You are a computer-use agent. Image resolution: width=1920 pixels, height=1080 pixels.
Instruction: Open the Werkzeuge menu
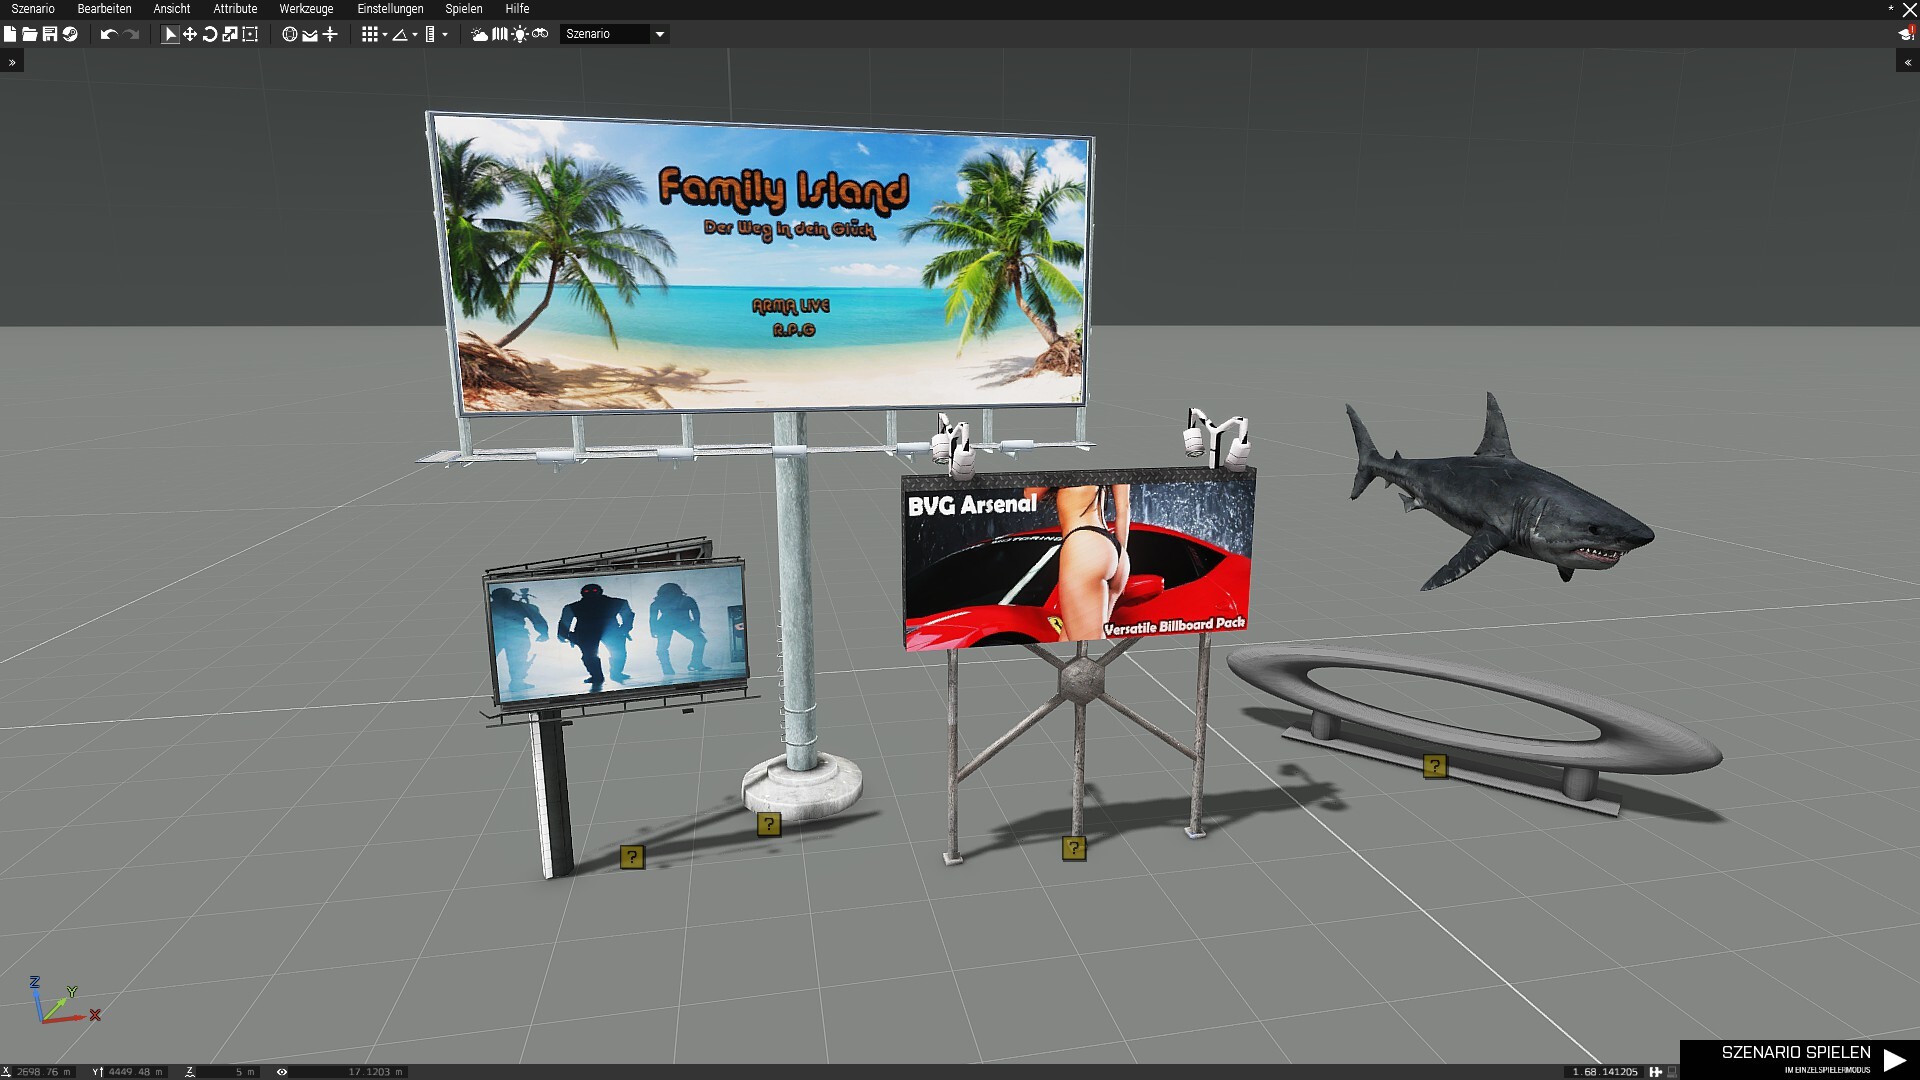(306, 9)
